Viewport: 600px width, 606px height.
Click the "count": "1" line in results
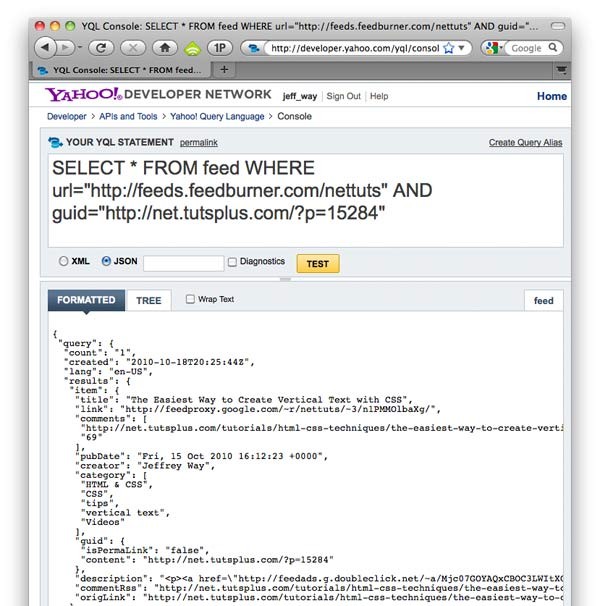100,353
